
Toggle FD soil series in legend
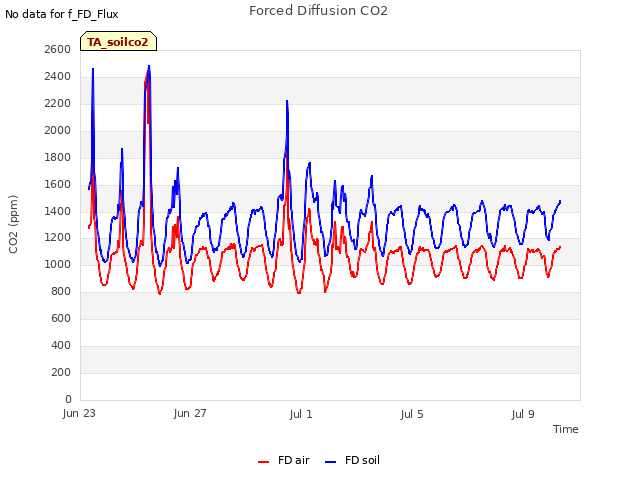coord(352,460)
